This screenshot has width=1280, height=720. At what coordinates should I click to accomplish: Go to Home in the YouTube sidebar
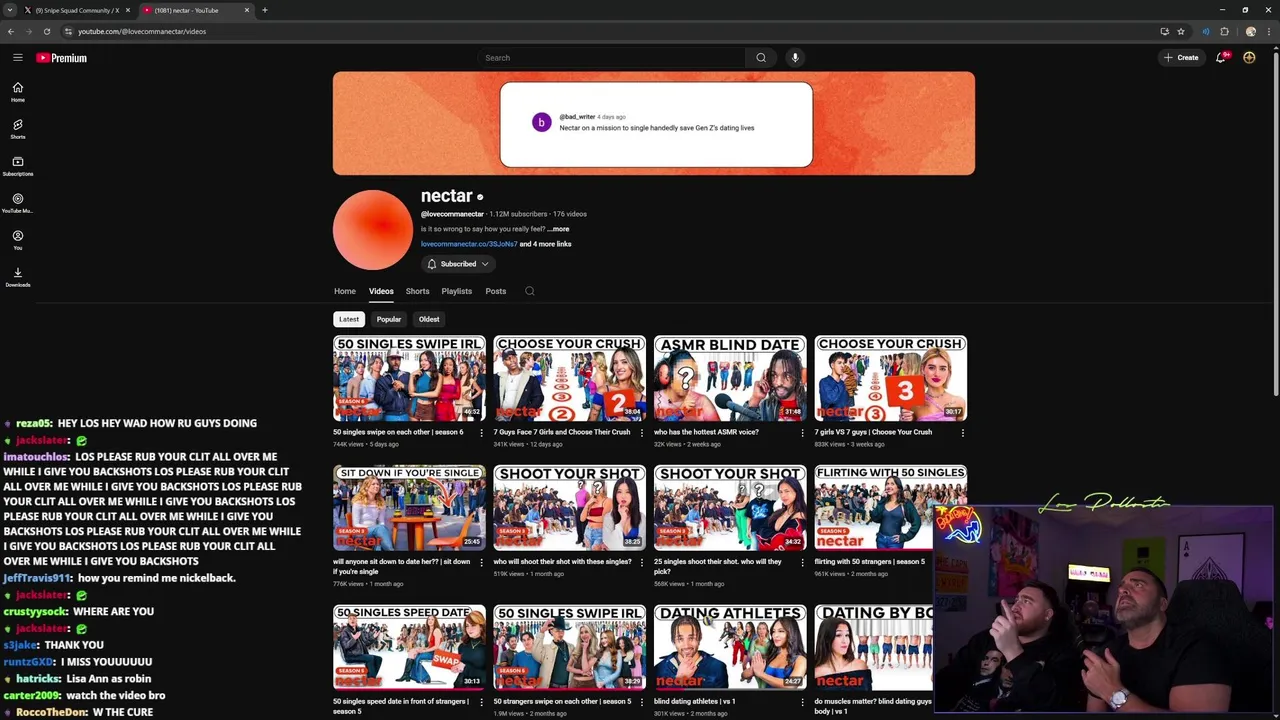[x=17, y=92]
